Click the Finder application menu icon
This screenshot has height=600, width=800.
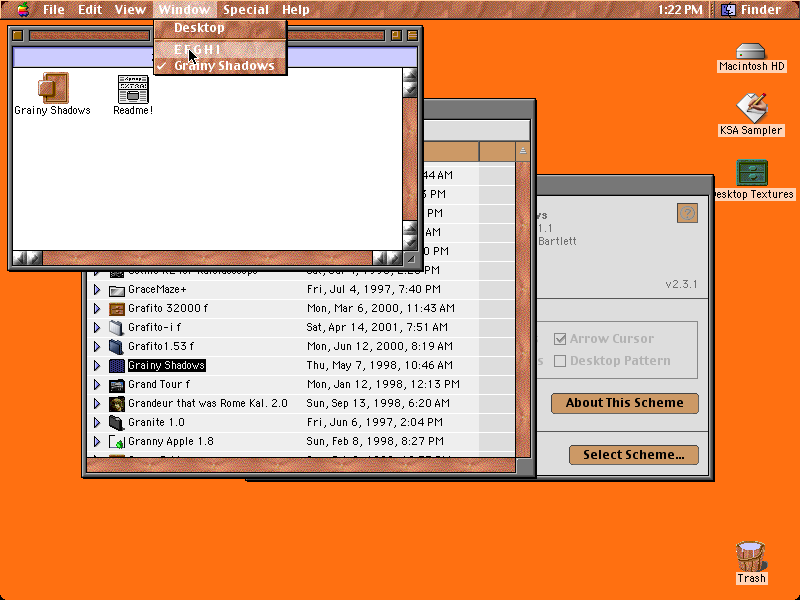(728, 10)
